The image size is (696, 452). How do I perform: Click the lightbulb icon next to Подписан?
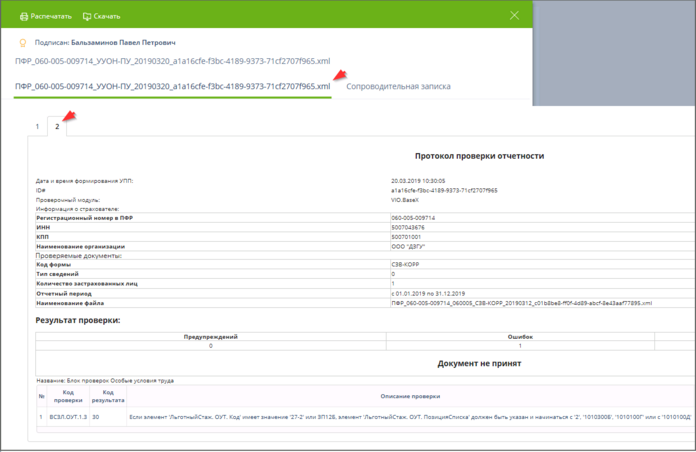coord(22,43)
